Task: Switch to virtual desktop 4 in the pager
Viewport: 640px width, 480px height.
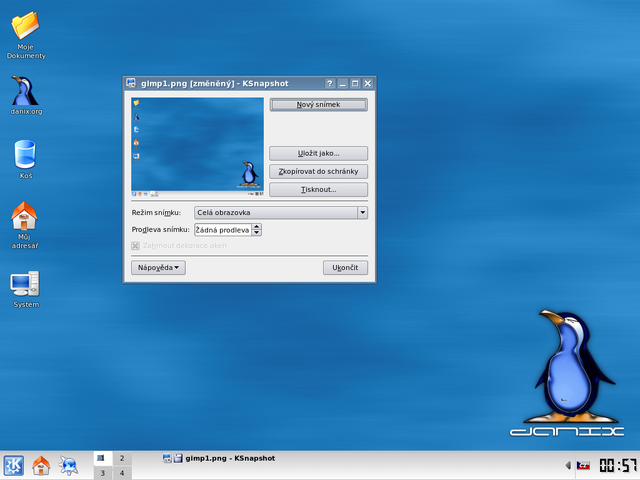Action: (122, 473)
